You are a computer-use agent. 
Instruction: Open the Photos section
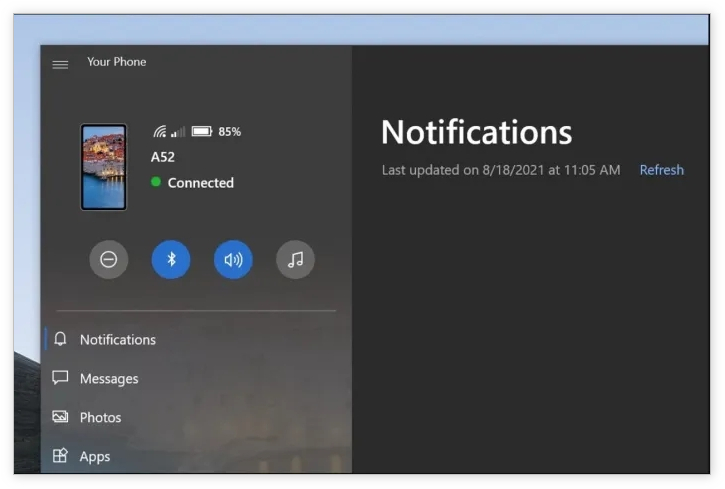pos(100,418)
